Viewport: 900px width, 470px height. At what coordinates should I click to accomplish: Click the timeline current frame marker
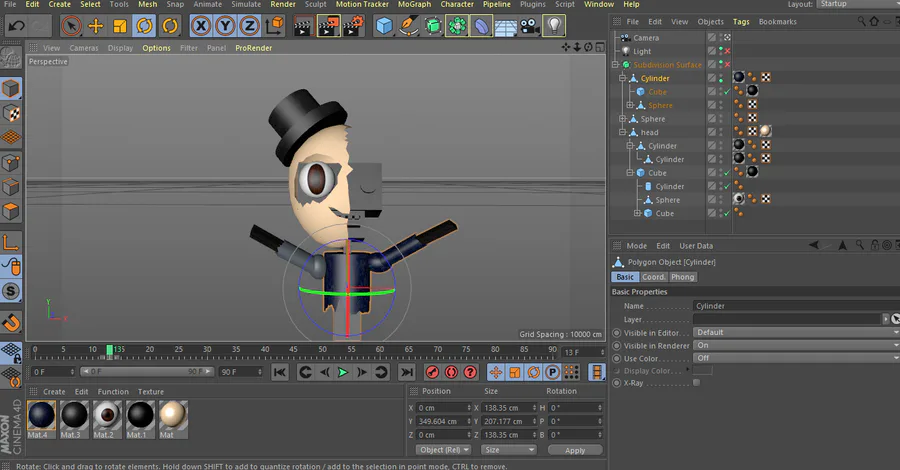(x=110, y=349)
